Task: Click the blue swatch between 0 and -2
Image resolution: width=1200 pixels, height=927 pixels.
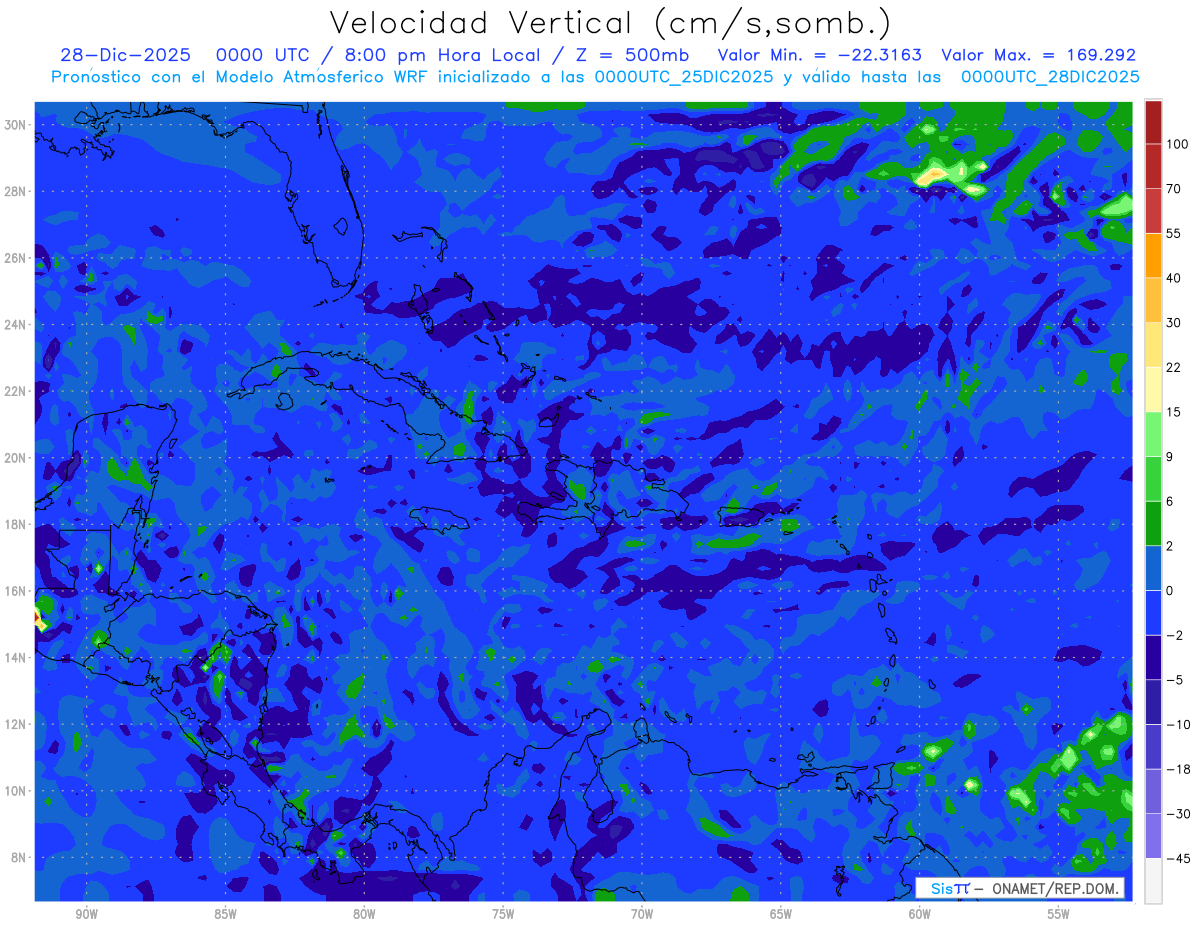Action: point(1153,613)
